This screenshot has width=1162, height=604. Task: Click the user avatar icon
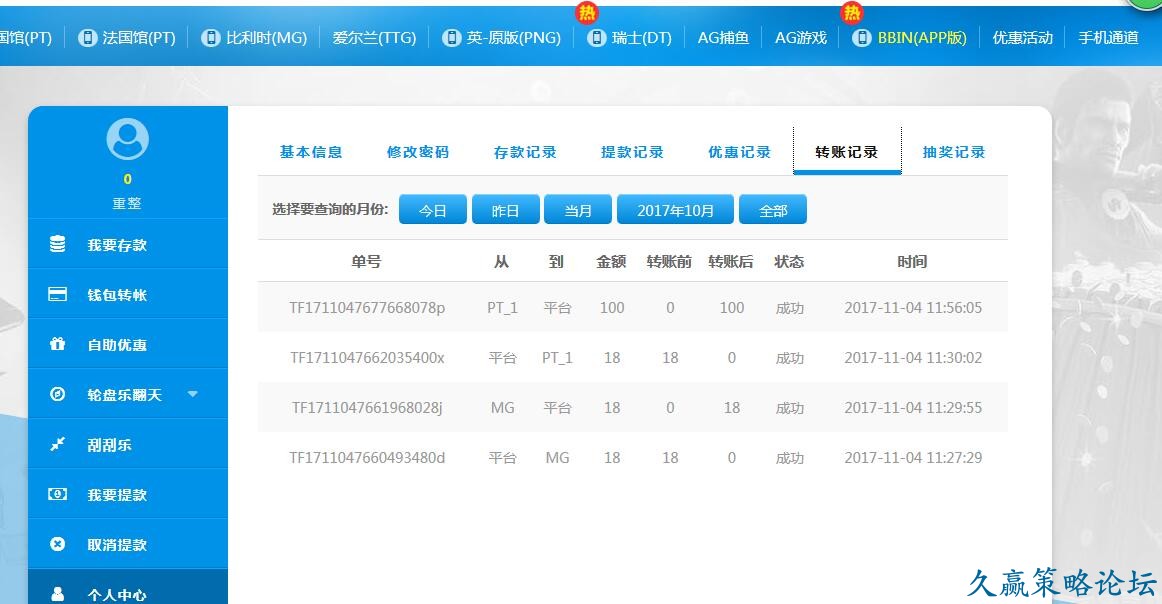point(127,139)
